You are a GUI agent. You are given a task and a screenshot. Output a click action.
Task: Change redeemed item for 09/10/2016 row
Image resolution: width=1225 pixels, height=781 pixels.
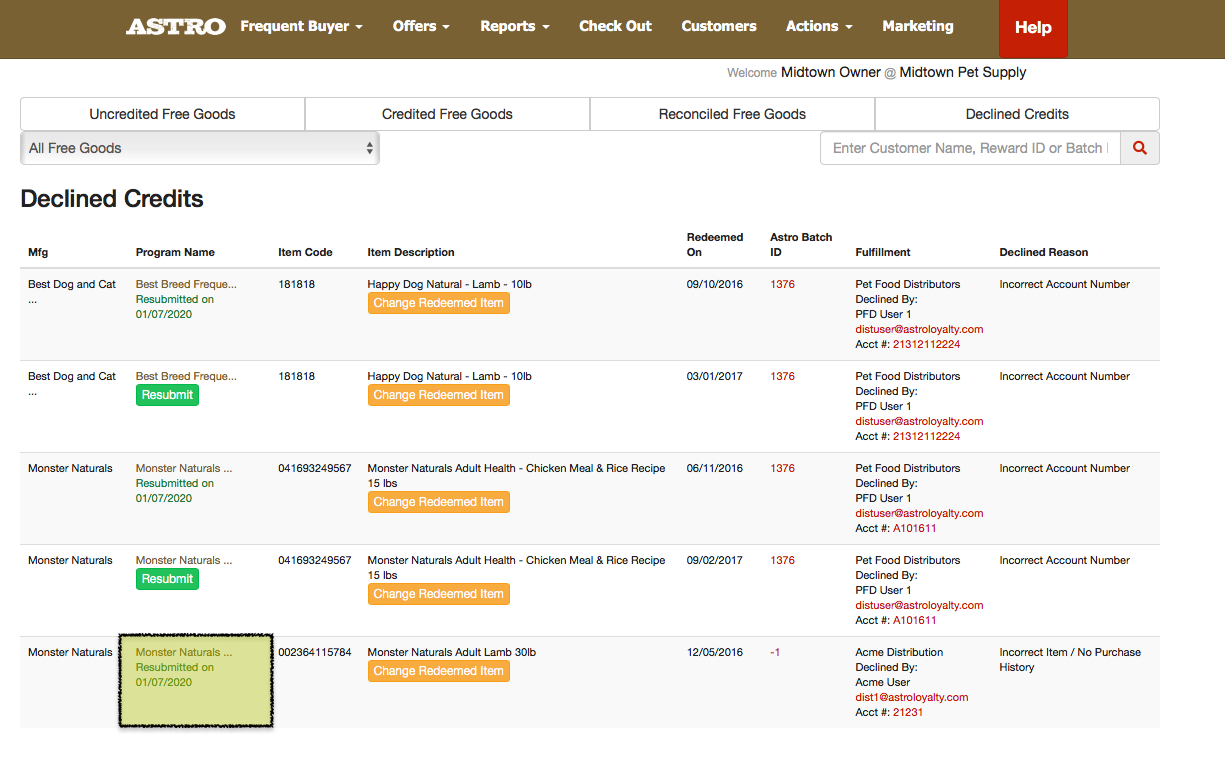point(438,303)
